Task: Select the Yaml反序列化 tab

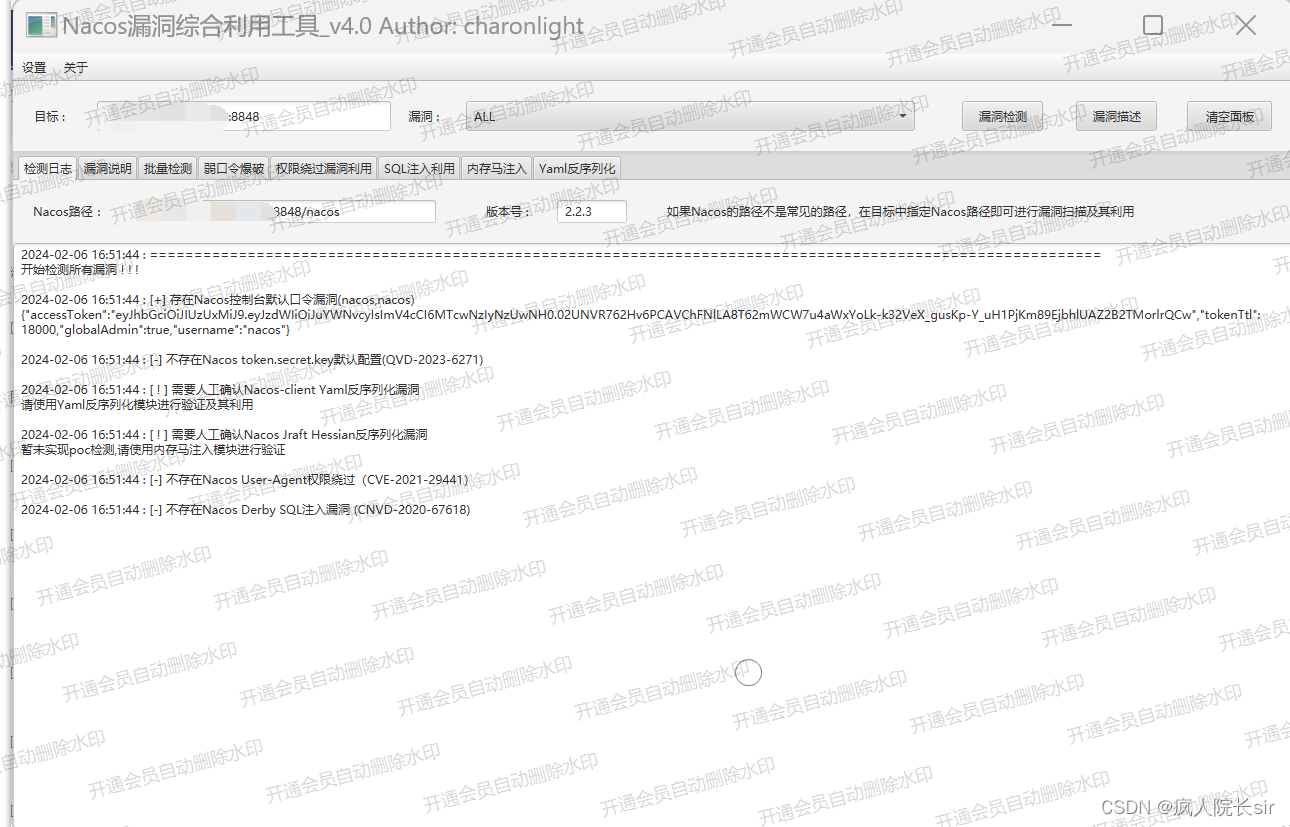Action: [x=577, y=168]
